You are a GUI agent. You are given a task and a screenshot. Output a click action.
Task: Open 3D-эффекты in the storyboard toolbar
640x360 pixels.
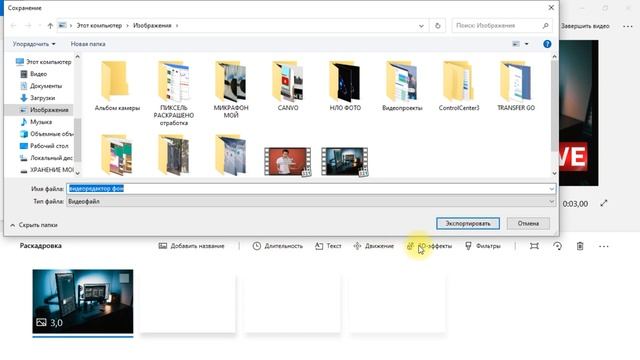[429, 246]
